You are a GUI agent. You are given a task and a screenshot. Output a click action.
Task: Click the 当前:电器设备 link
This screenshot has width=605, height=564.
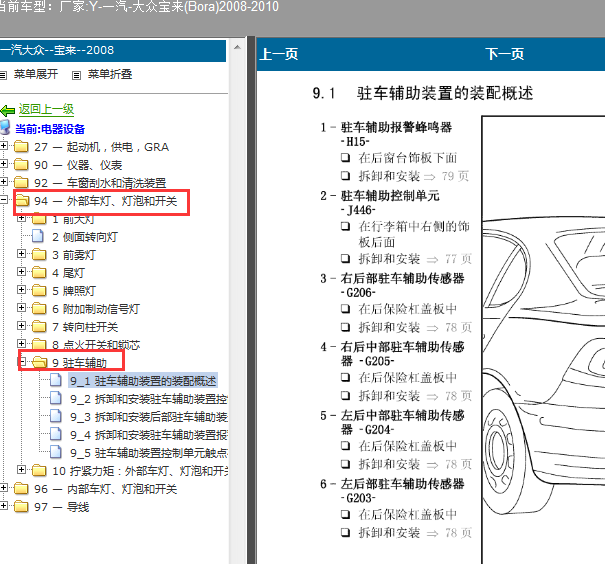click(50, 129)
